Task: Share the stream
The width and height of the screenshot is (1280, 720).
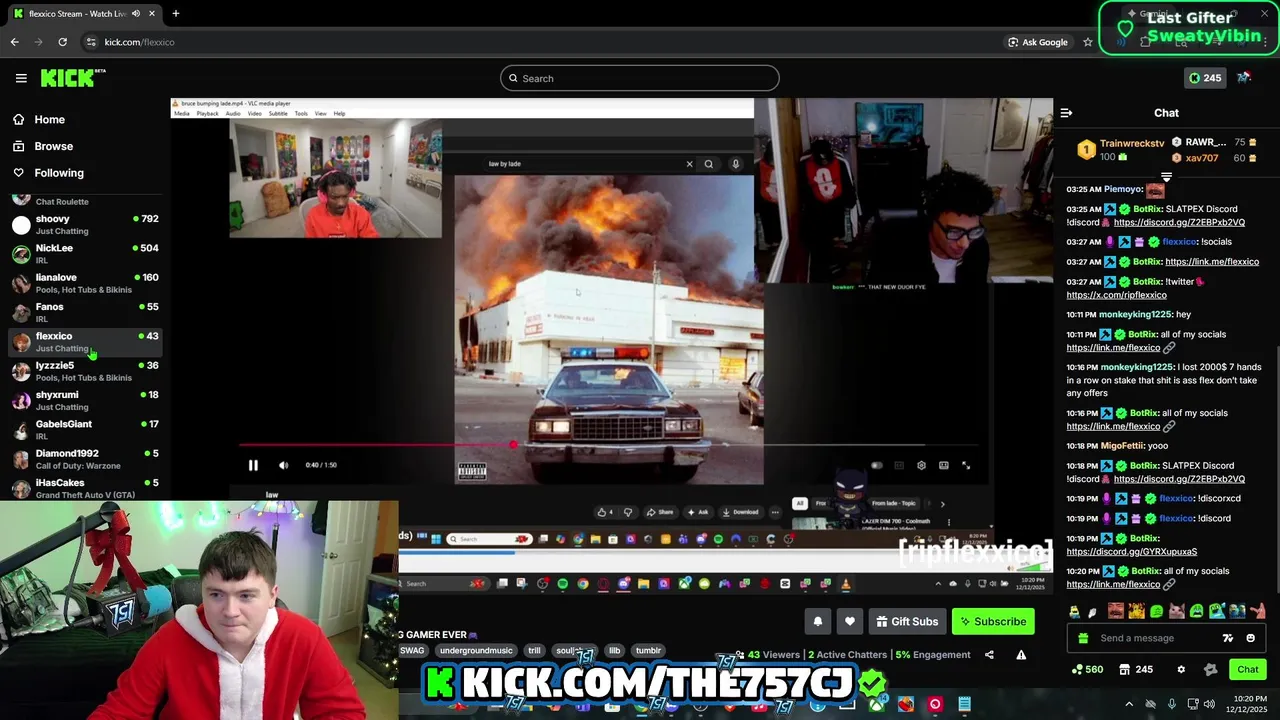Action: coord(989,655)
